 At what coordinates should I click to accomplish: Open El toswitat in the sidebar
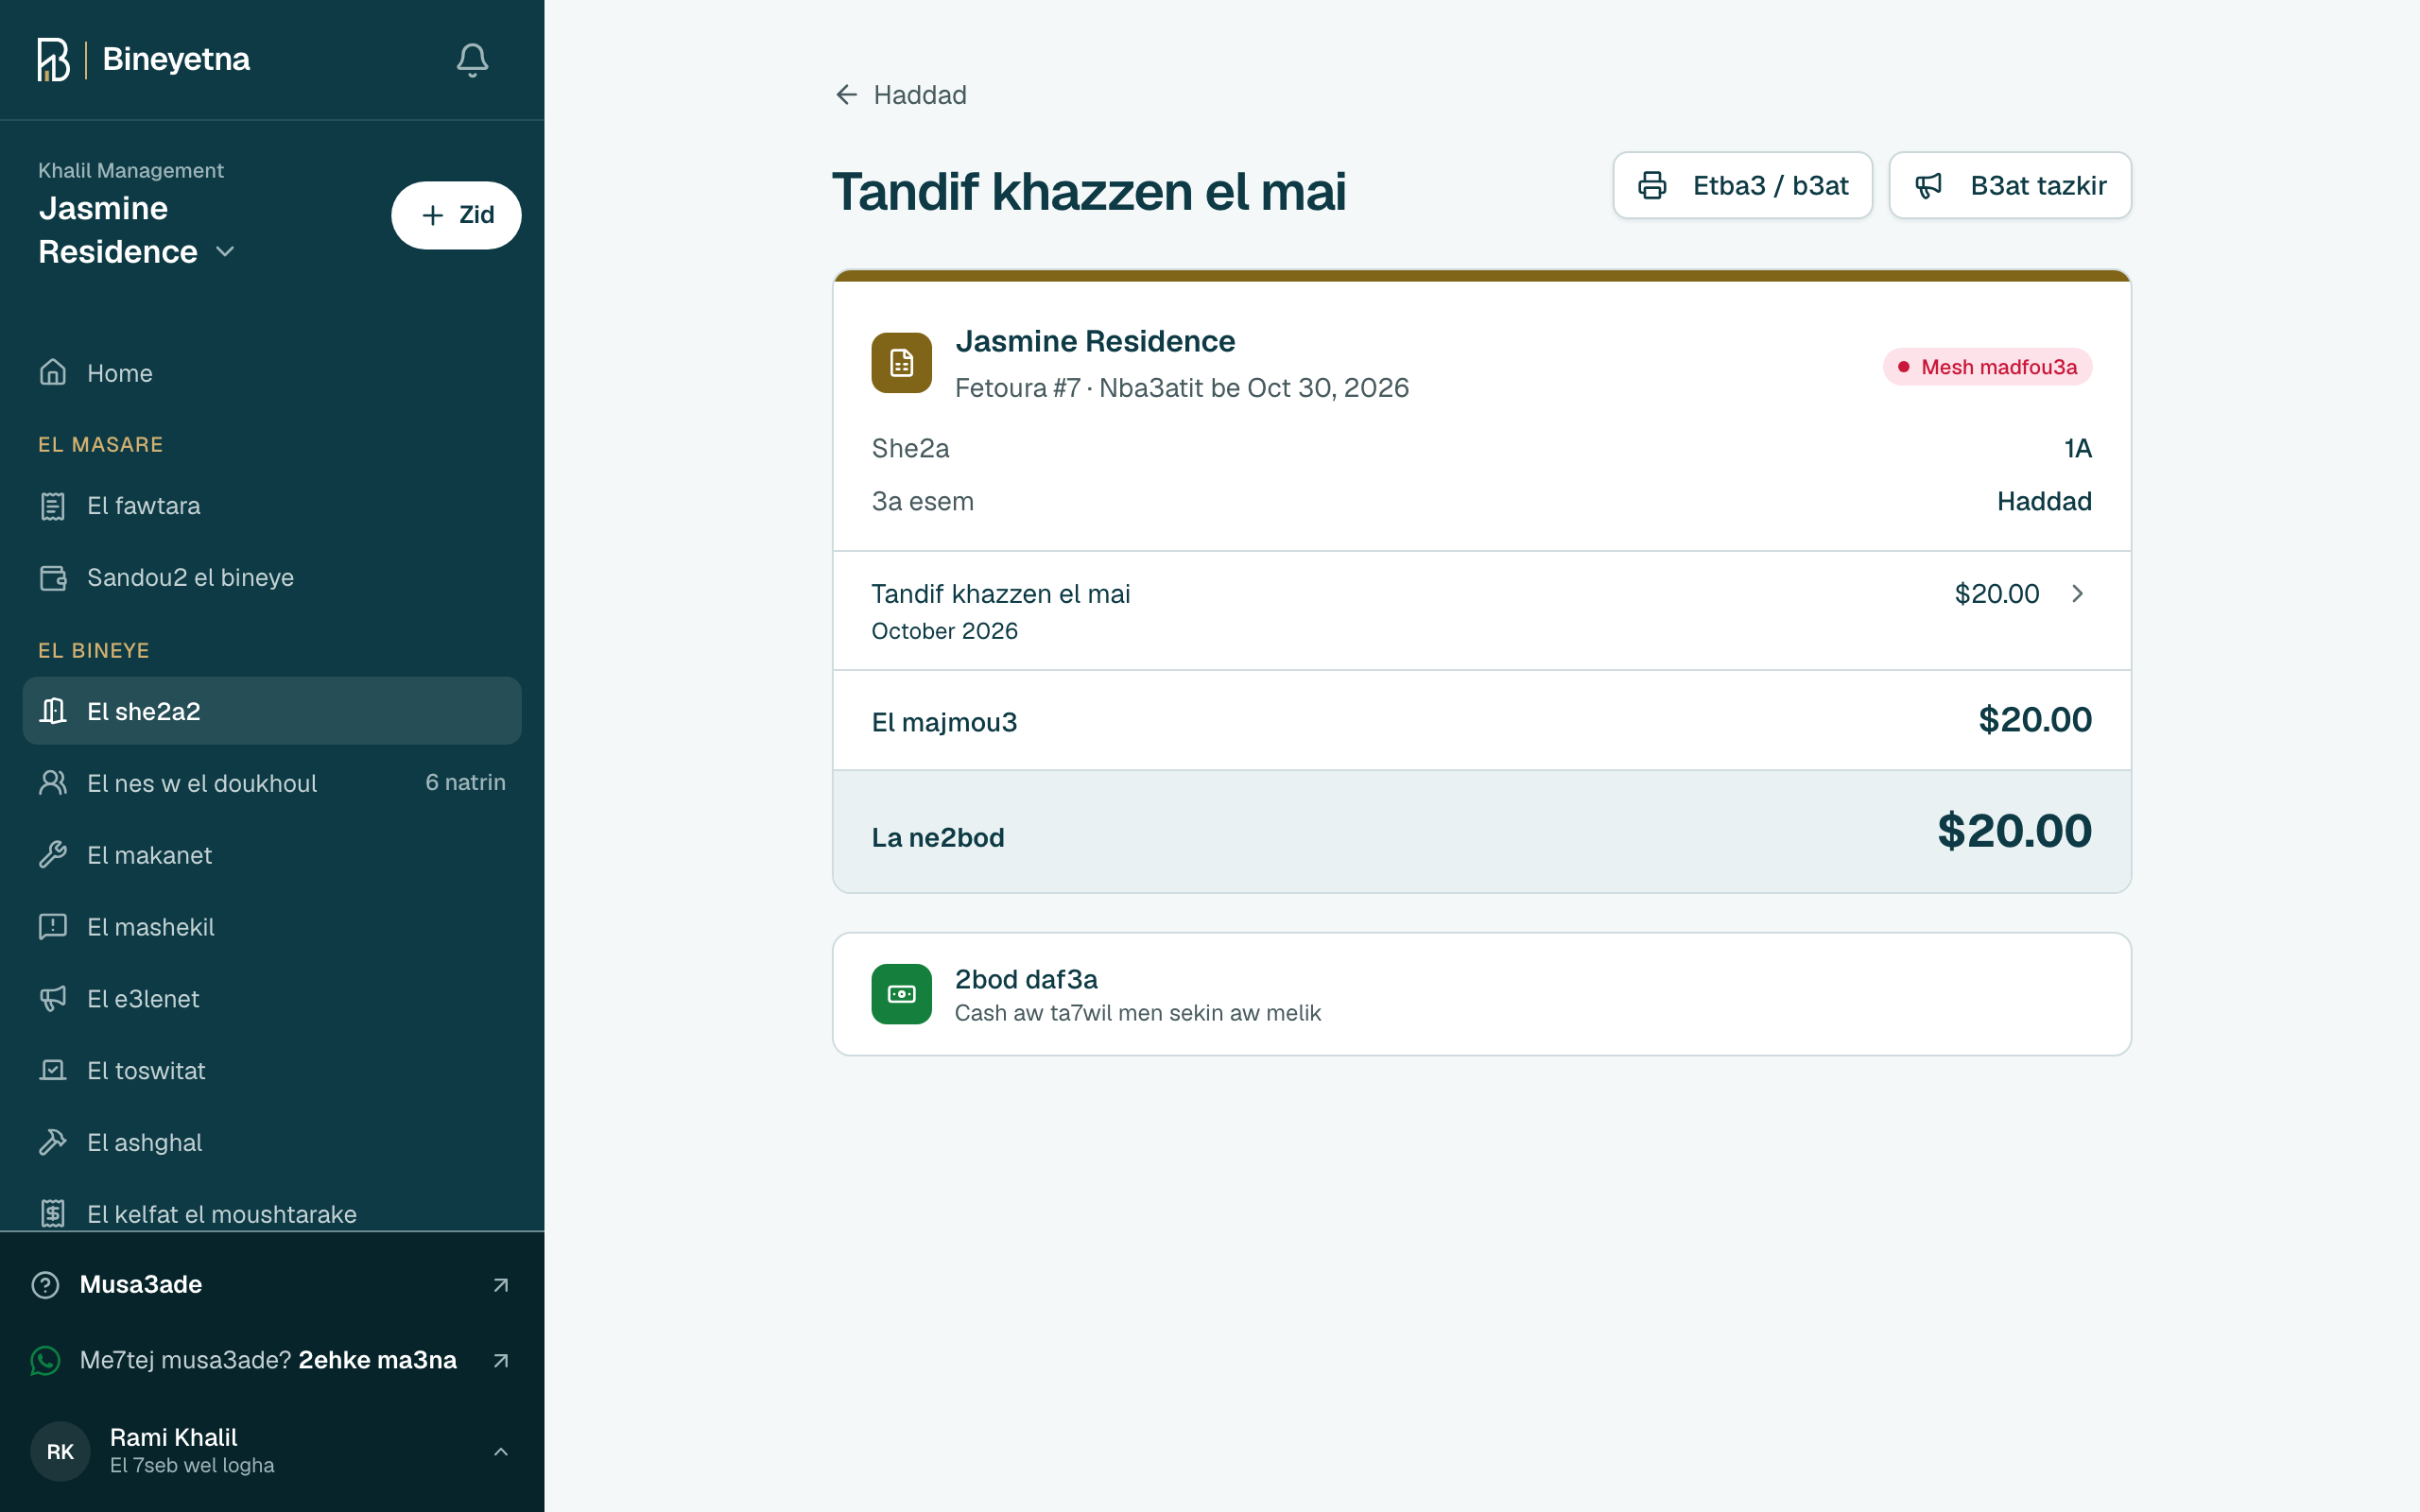coord(272,1071)
